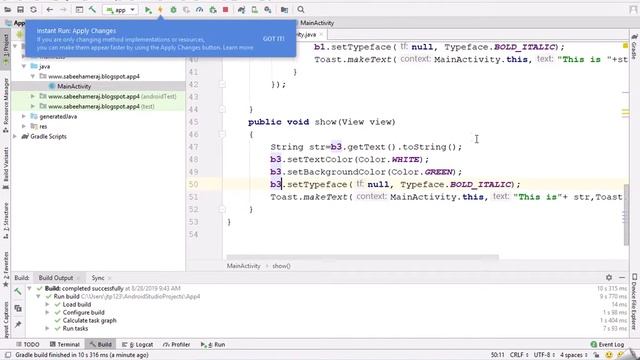The height and width of the screenshot is (360, 640).
Task: Collapse the 'Build: completed successfully' node
Action: [x=29, y=289]
